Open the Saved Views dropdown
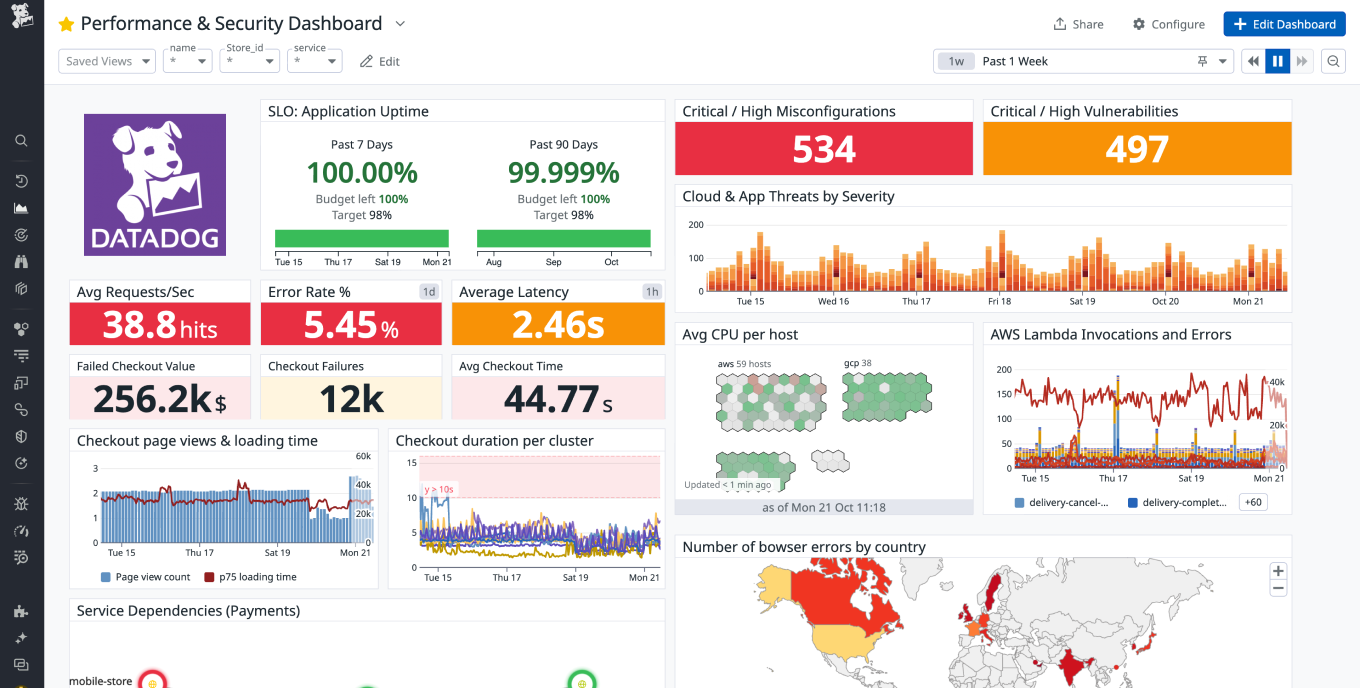The height and width of the screenshot is (688, 1360). click(106, 61)
